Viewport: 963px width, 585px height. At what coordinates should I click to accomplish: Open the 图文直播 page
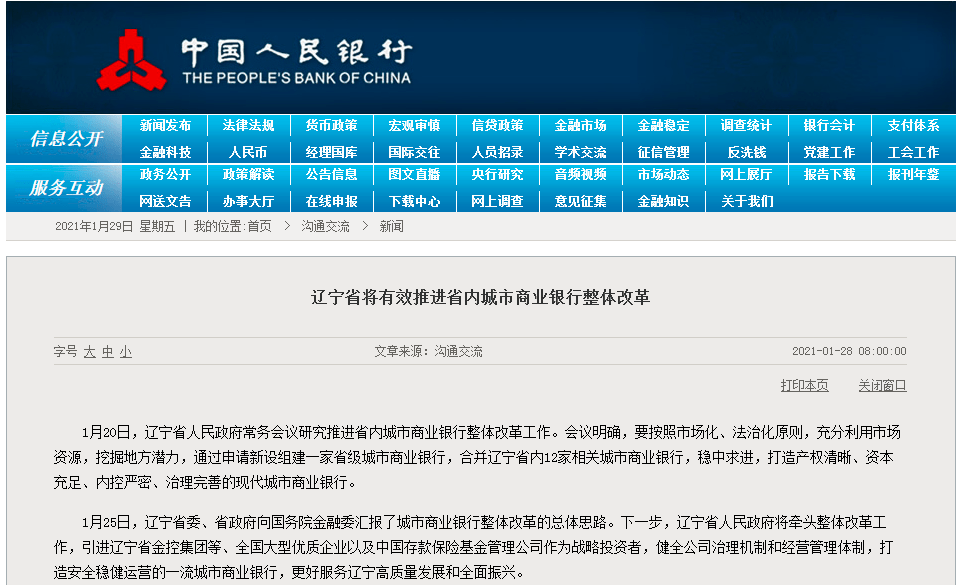[414, 175]
